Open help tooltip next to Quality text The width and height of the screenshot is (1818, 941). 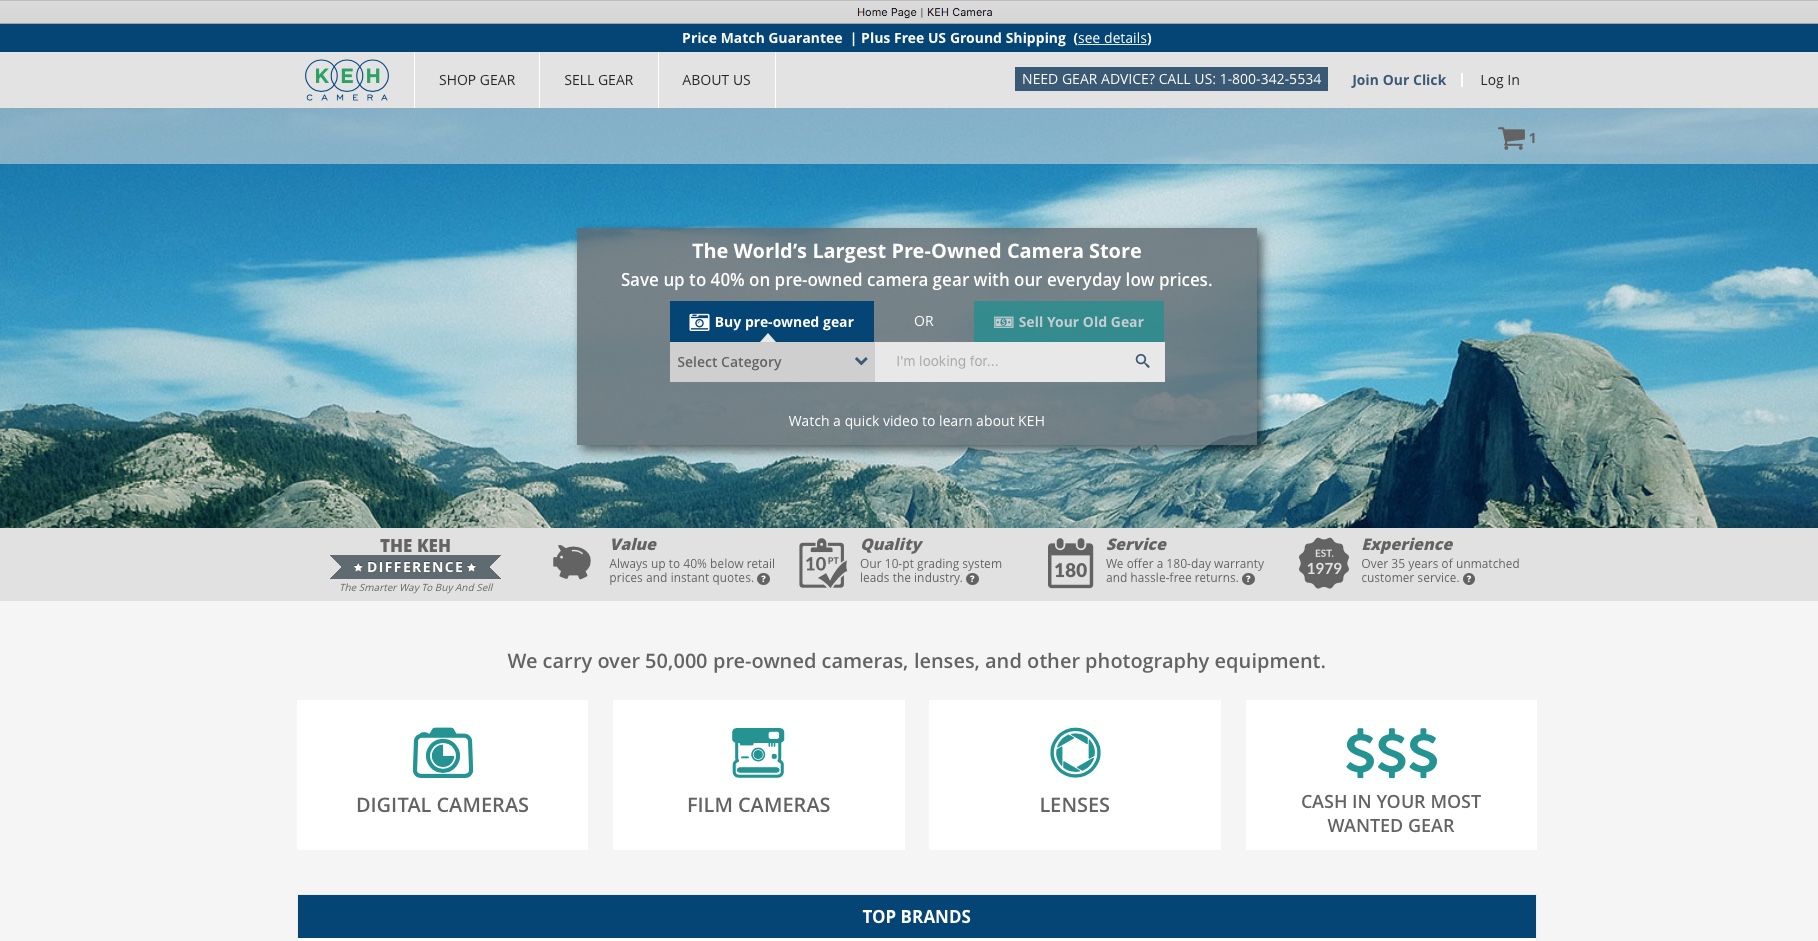coord(972,579)
